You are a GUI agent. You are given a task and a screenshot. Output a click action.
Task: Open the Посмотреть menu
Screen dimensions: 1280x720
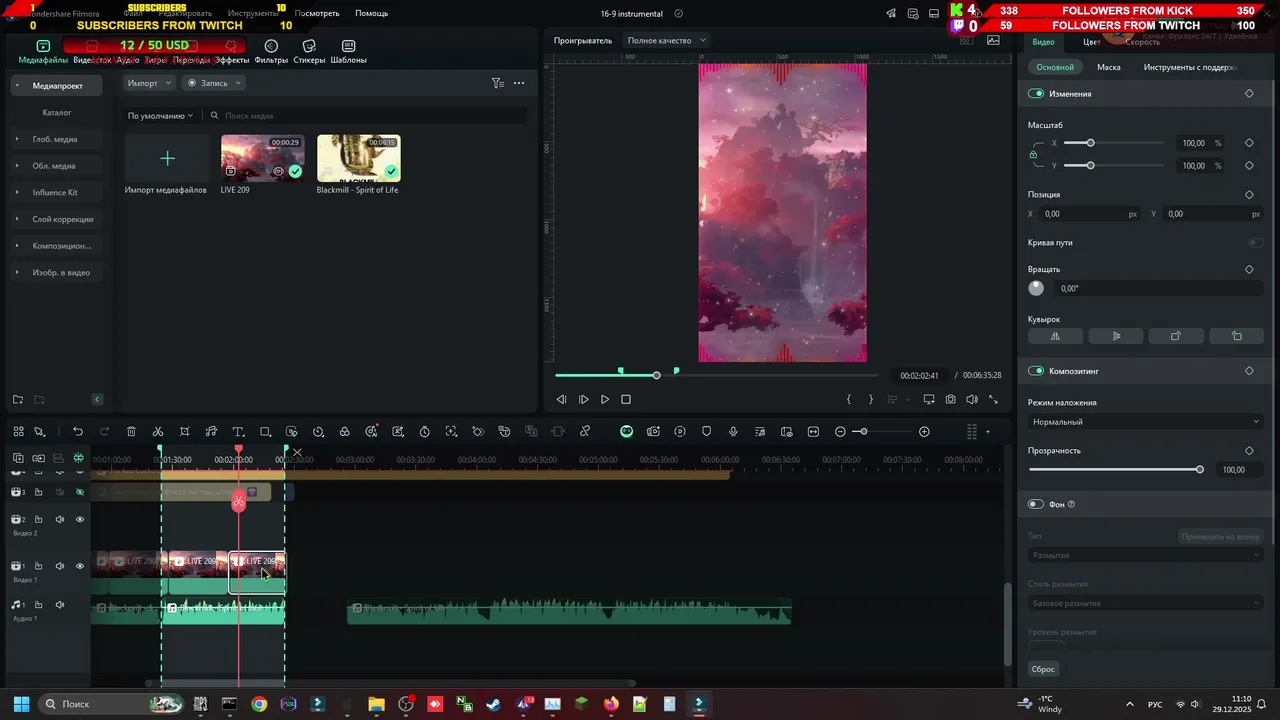click(317, 14)
